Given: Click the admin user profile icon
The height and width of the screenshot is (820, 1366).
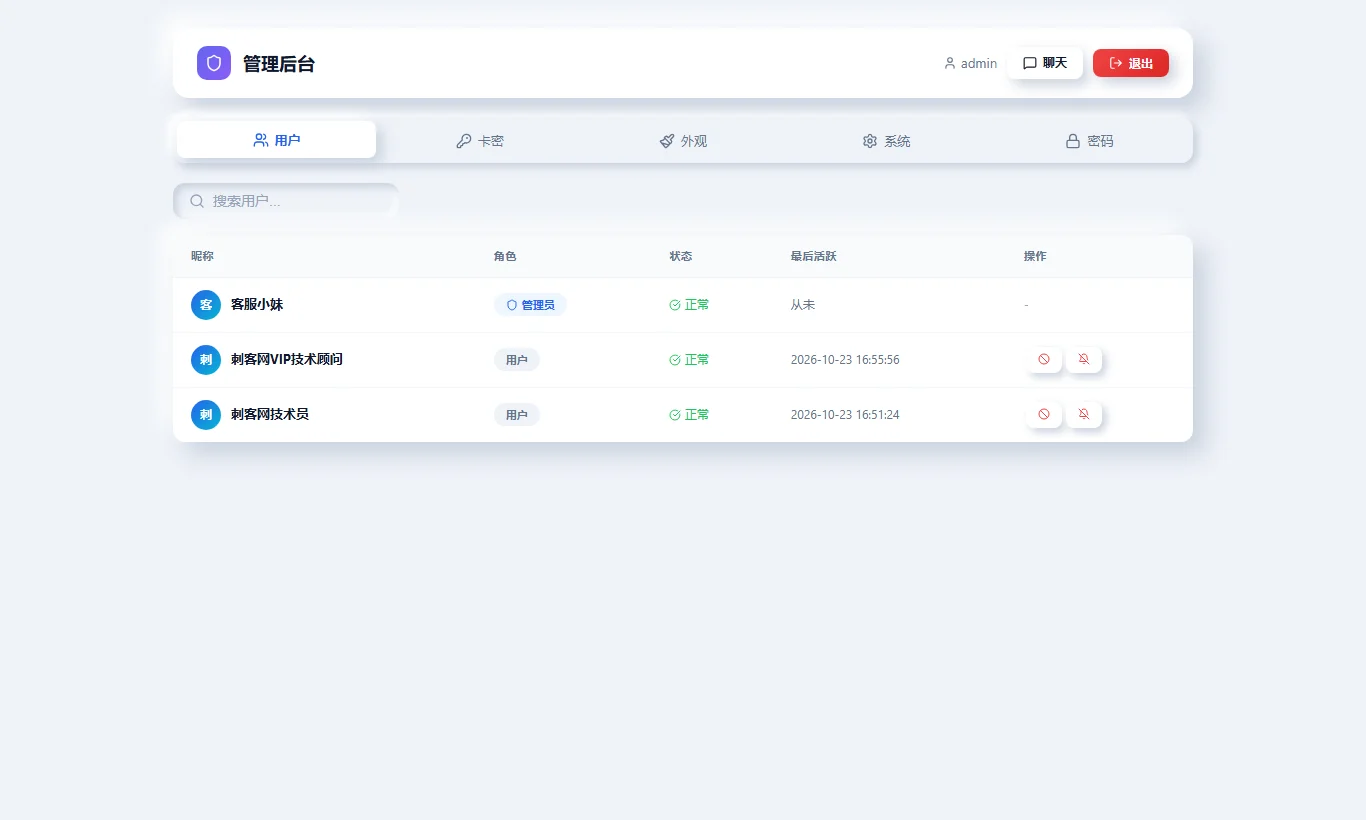Looking at the screenshot, I should tap(950, 63).
